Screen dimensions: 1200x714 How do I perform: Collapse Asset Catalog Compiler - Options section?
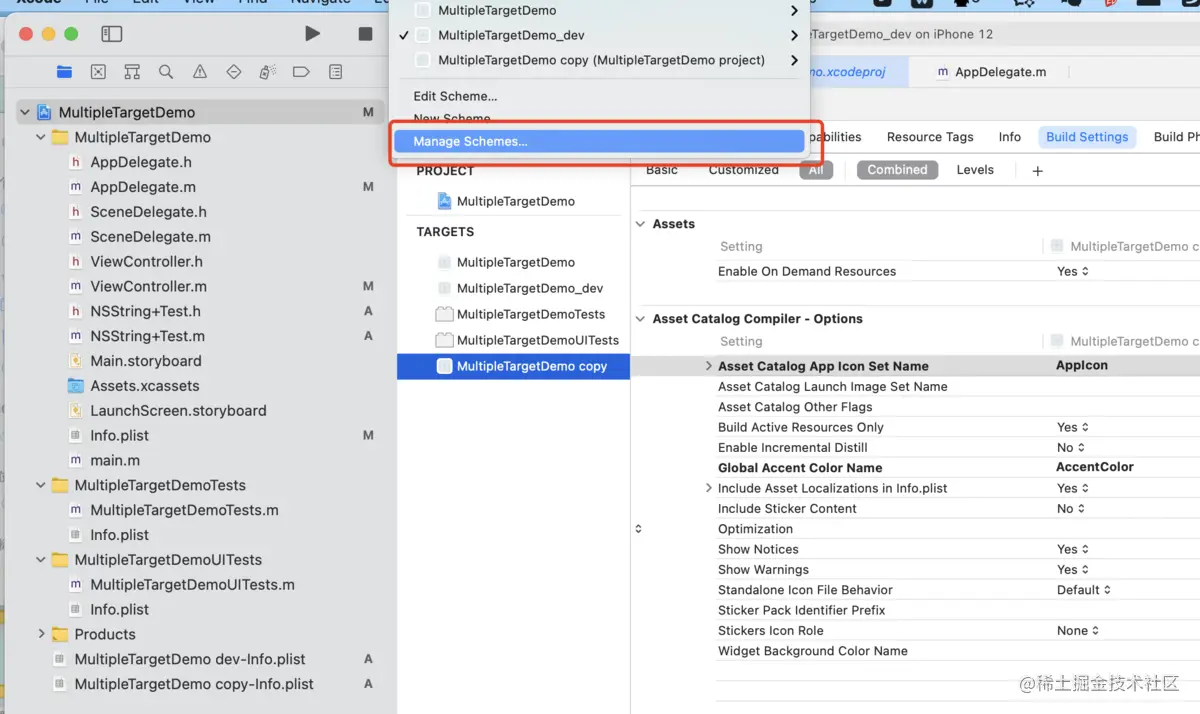pyautogui.click(x=640, y=319)
